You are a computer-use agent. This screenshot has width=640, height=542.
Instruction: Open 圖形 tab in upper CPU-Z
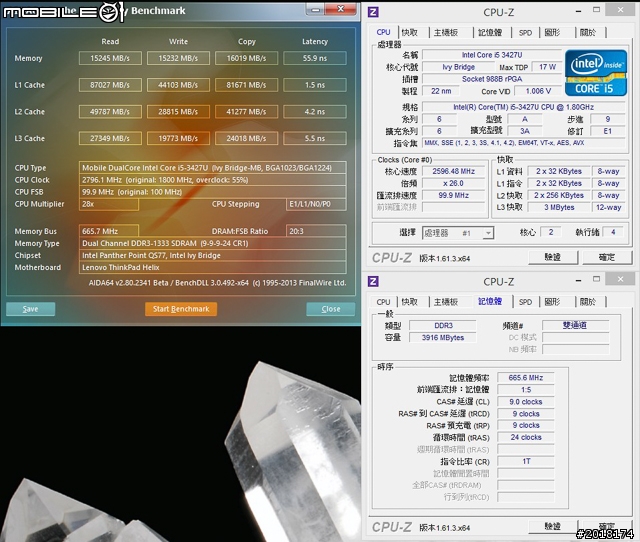pos(552,33)
